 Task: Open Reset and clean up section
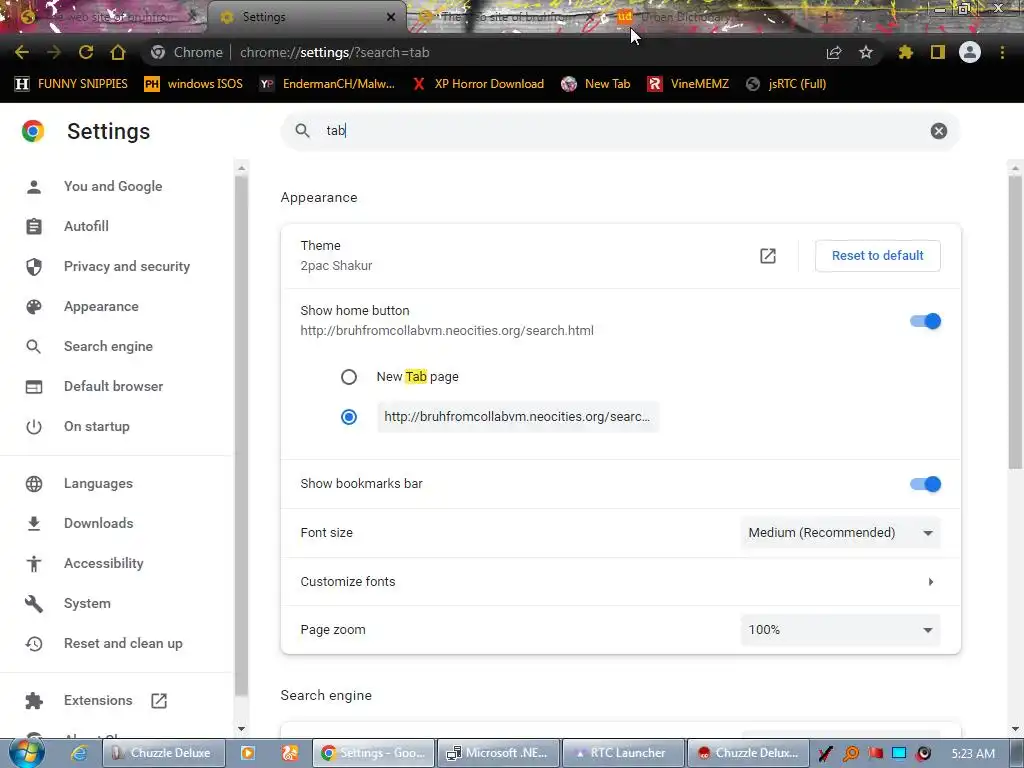click(123, 643)
